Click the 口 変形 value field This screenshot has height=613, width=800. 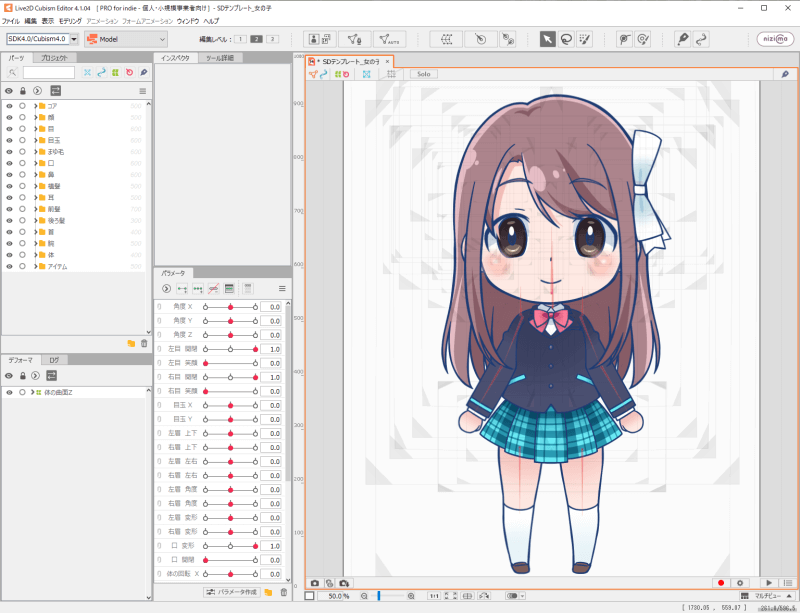tap(270, 546)
